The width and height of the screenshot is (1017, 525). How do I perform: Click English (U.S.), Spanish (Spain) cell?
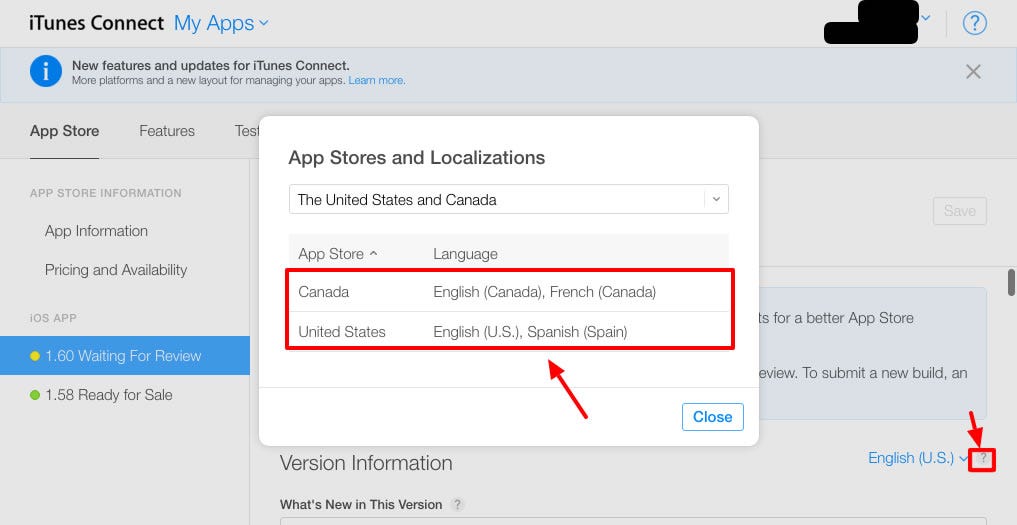530,332
